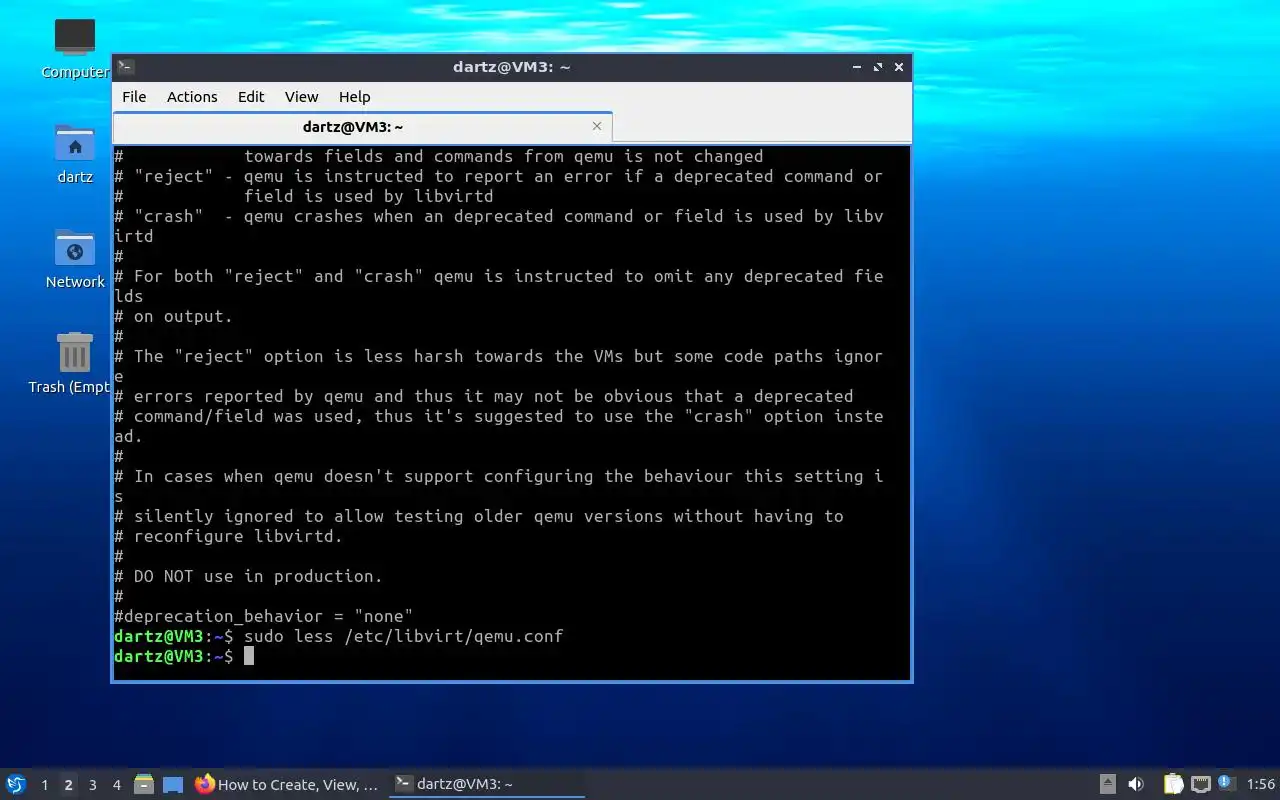This screenshot has height=800, width=1280.
Task: Select the Network desktop icon
Action: coord(75,259)
